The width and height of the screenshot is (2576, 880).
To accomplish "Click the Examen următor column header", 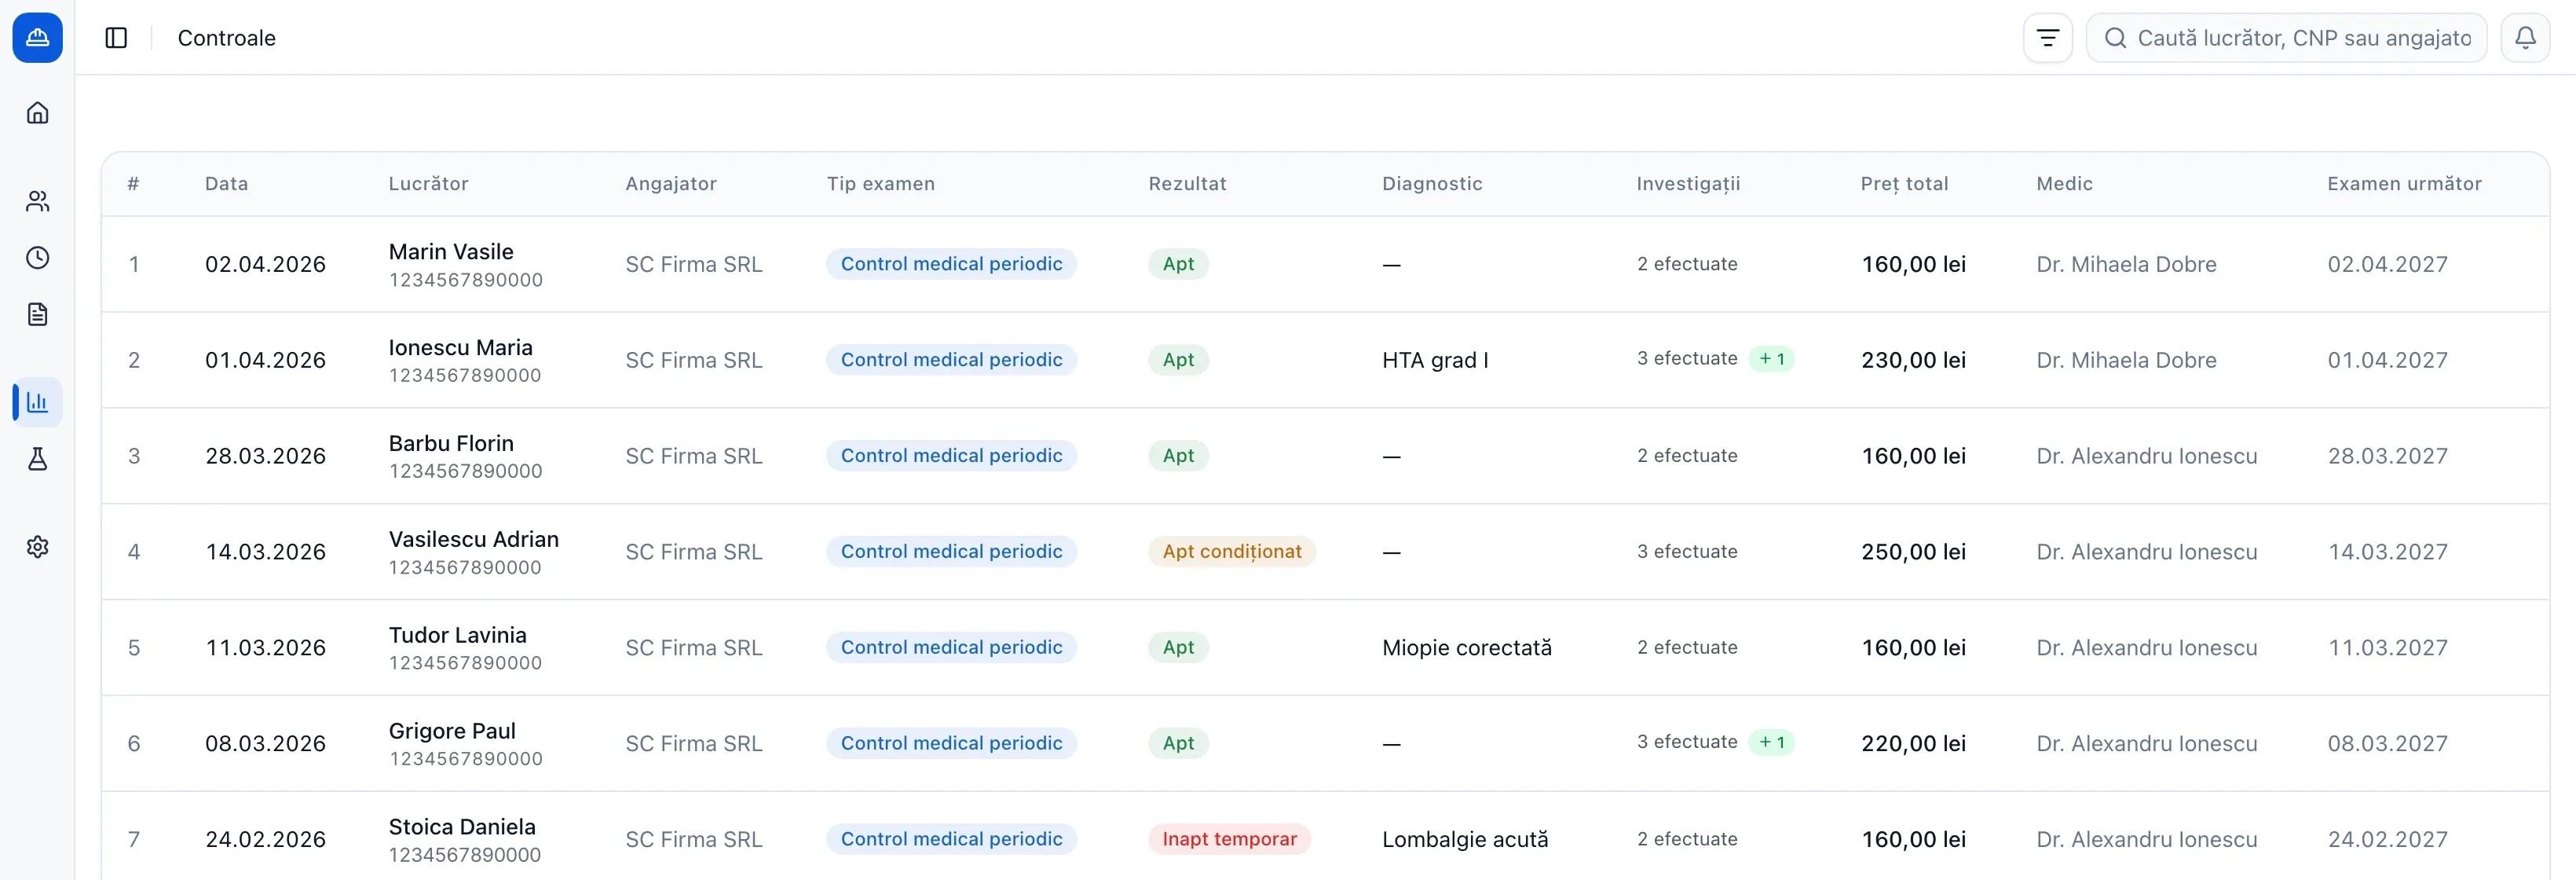I will point(2404,184).
